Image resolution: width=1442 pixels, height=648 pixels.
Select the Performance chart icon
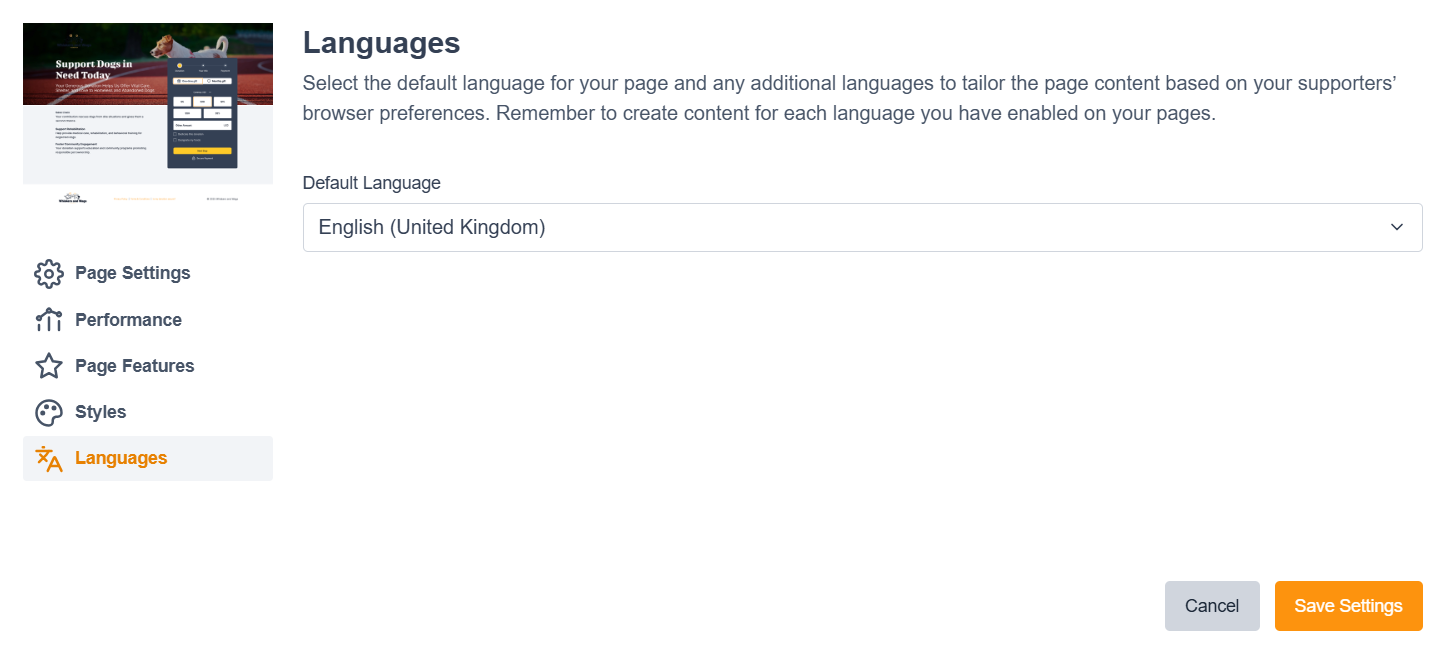[48, 319]
